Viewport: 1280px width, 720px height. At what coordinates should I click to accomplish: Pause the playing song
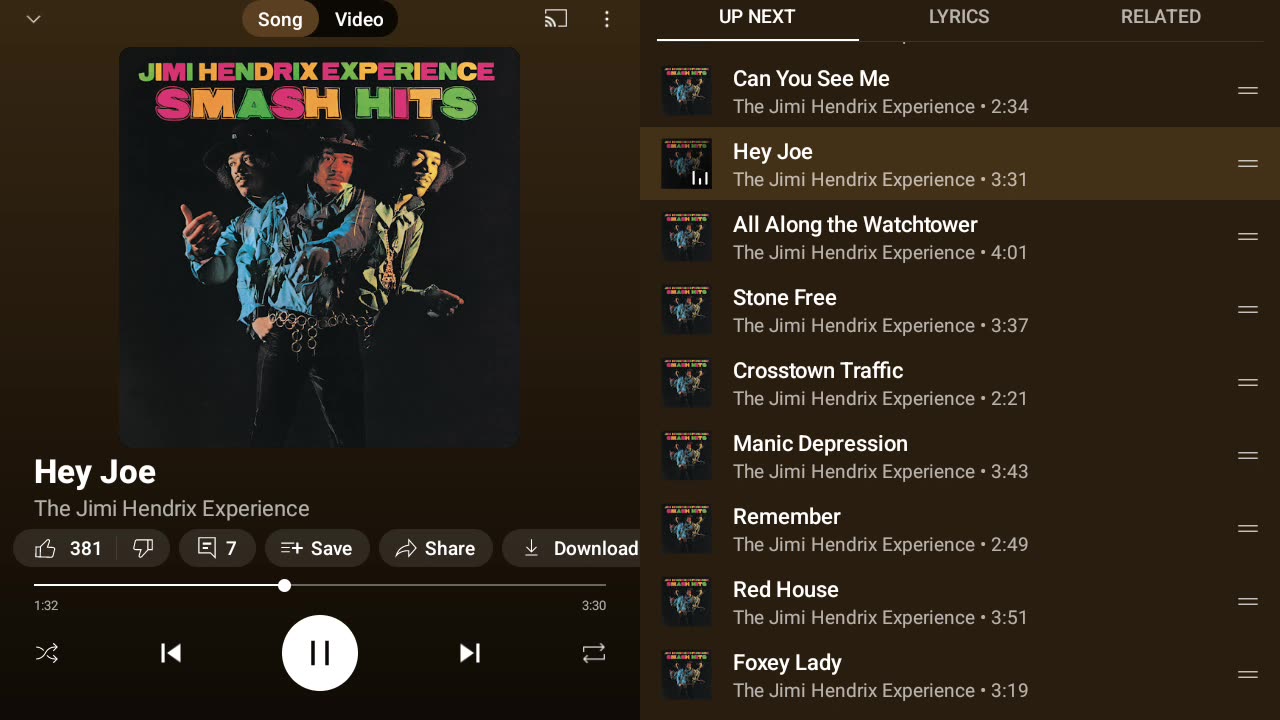point(320,653)
